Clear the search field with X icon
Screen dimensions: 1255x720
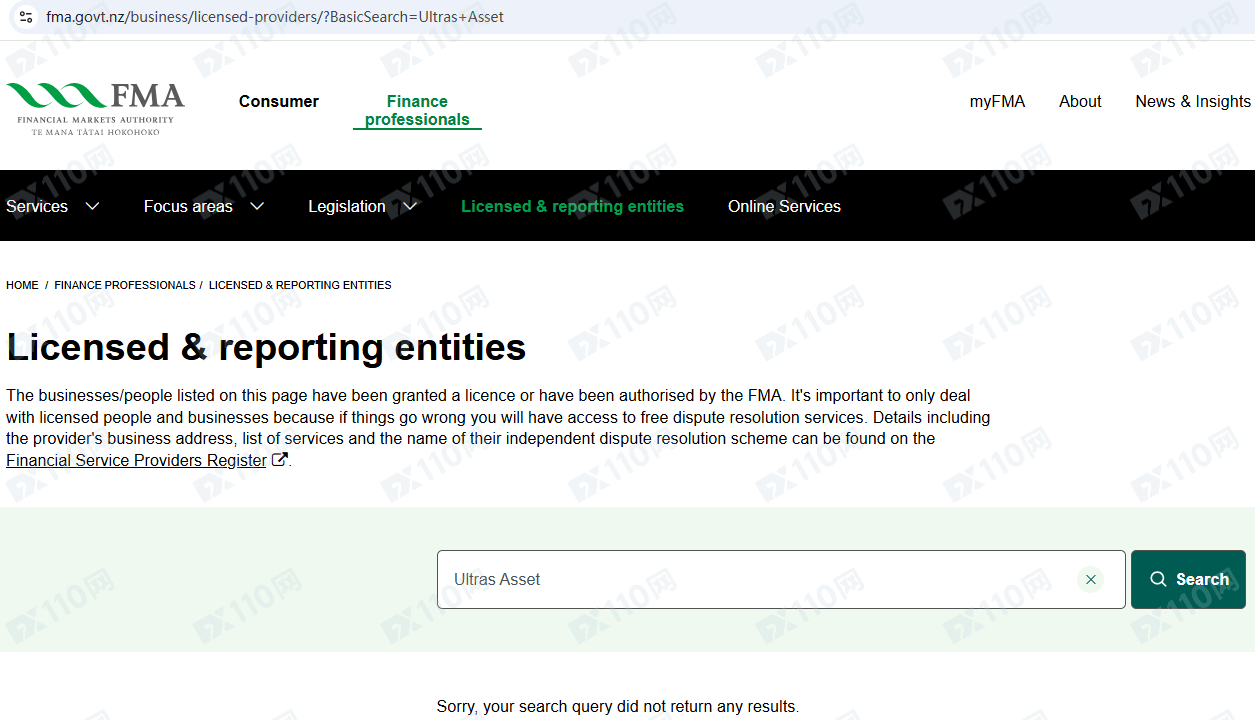pyautogui.click(x=1090, y=580)
